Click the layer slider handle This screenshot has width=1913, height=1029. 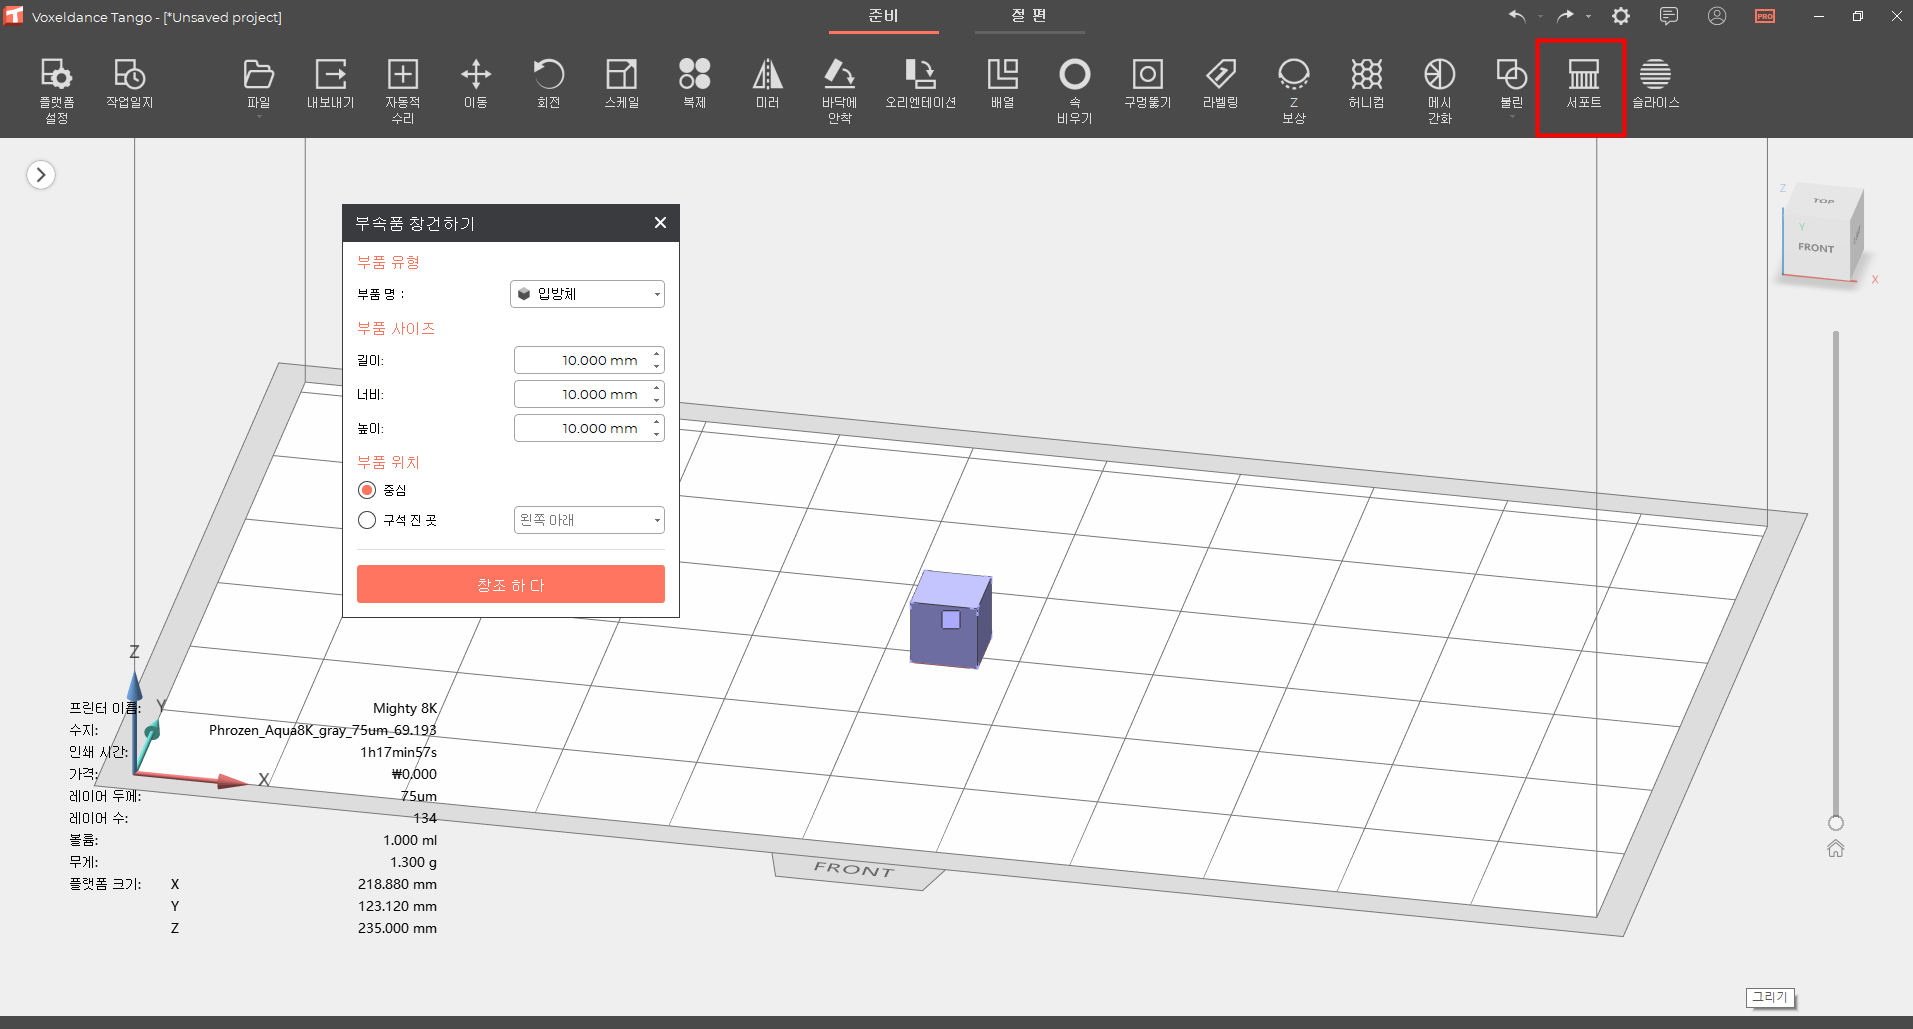point(1835,823)
